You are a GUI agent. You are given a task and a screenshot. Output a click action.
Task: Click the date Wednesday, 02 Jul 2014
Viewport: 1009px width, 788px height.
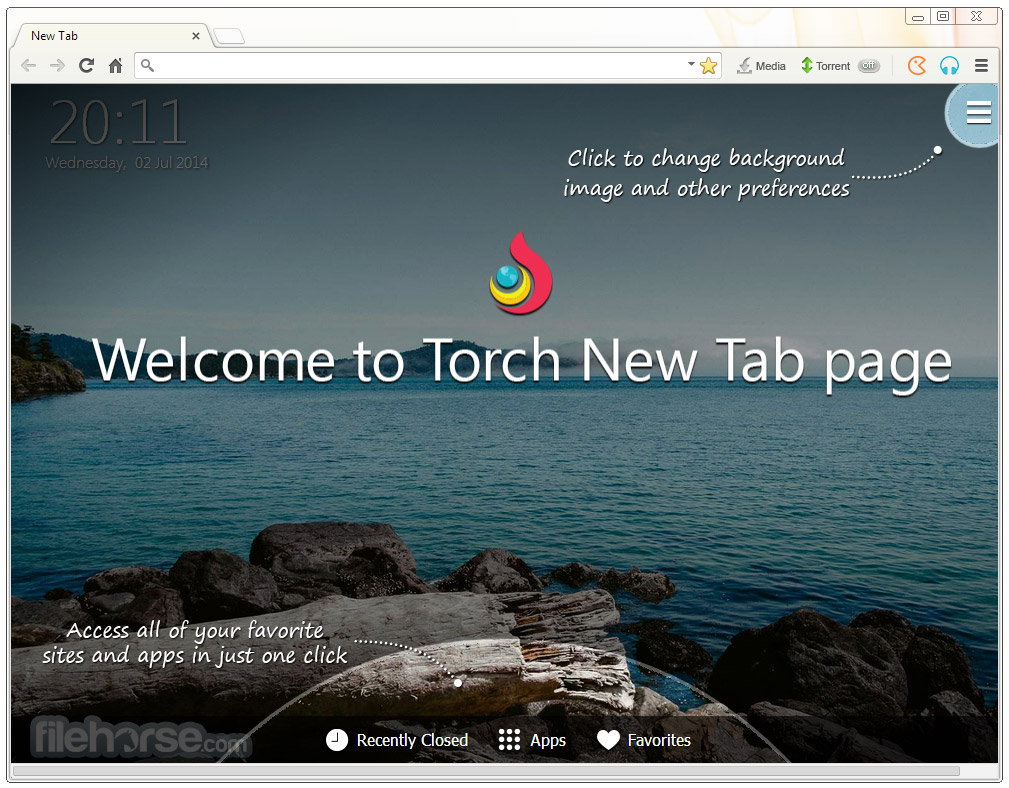pyautogui.click(x=127, y=163)
